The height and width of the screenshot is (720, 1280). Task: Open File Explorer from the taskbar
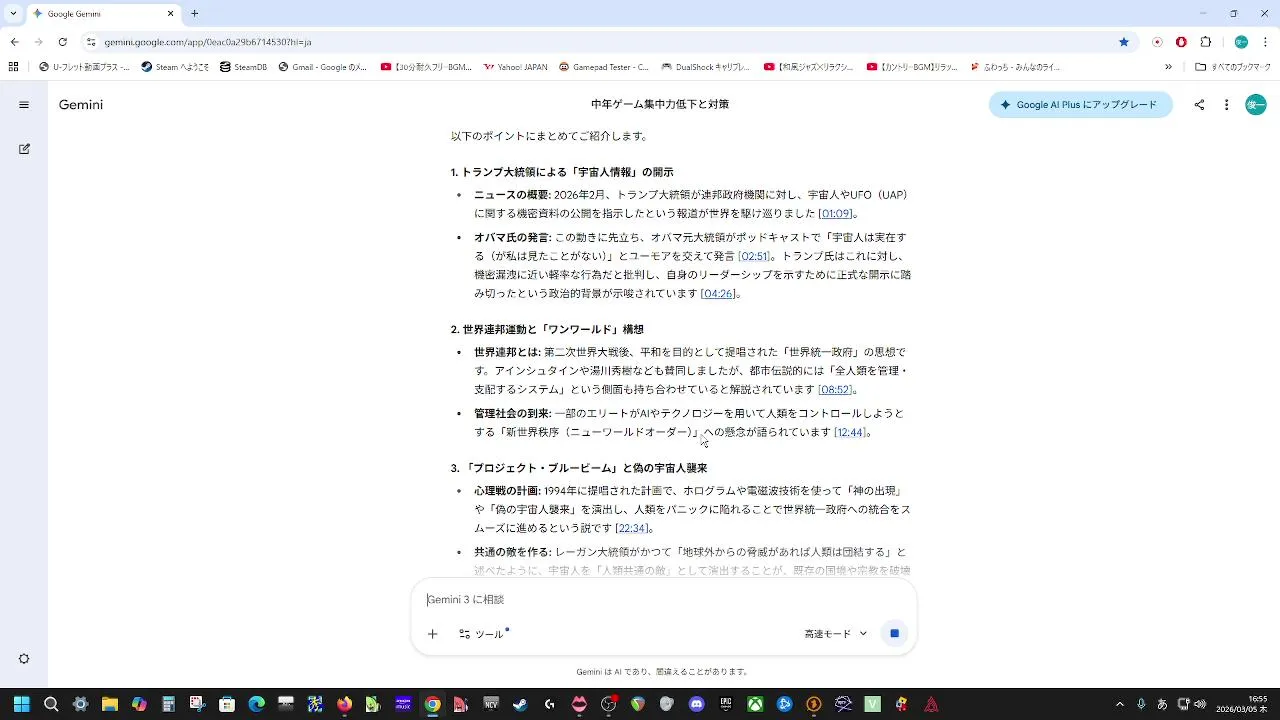pyautogui.click(x=110, y=704)
